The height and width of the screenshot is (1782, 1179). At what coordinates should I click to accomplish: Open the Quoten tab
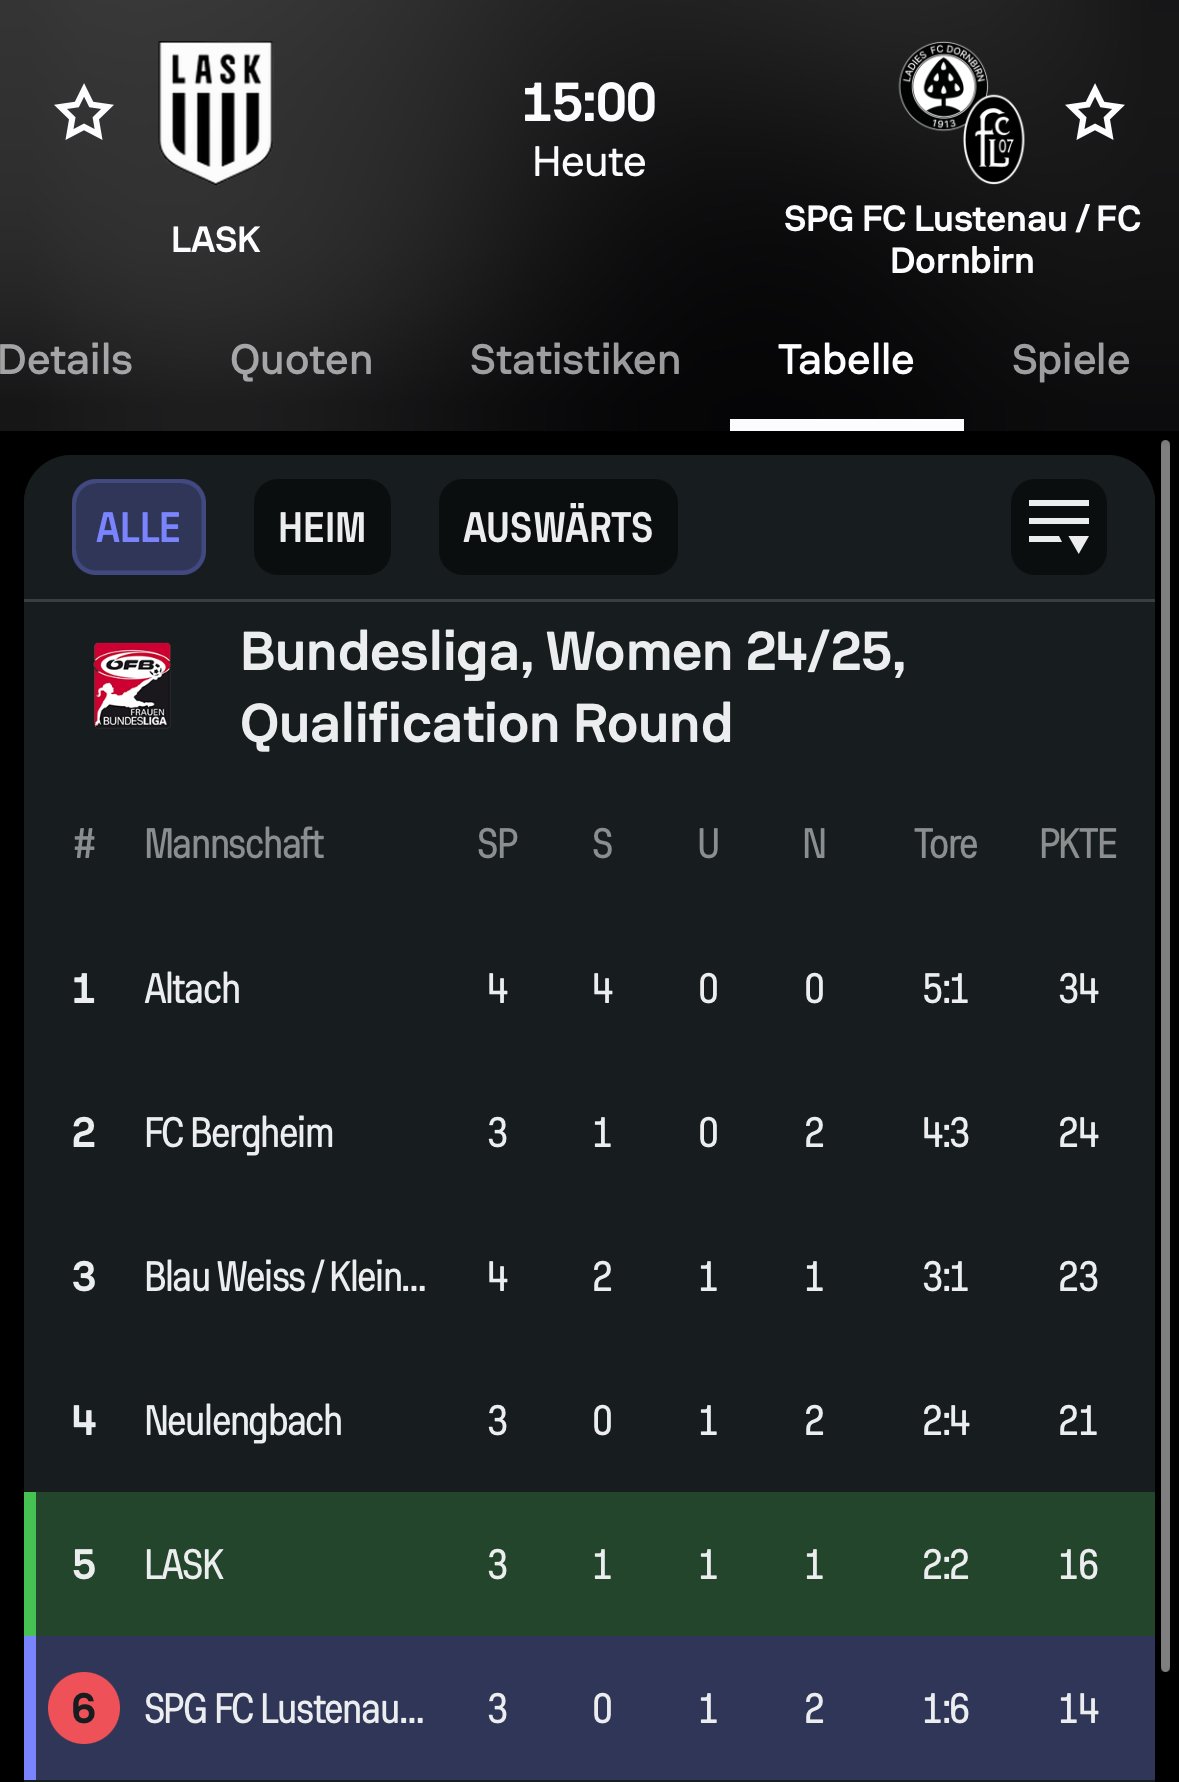pos(301,360)
